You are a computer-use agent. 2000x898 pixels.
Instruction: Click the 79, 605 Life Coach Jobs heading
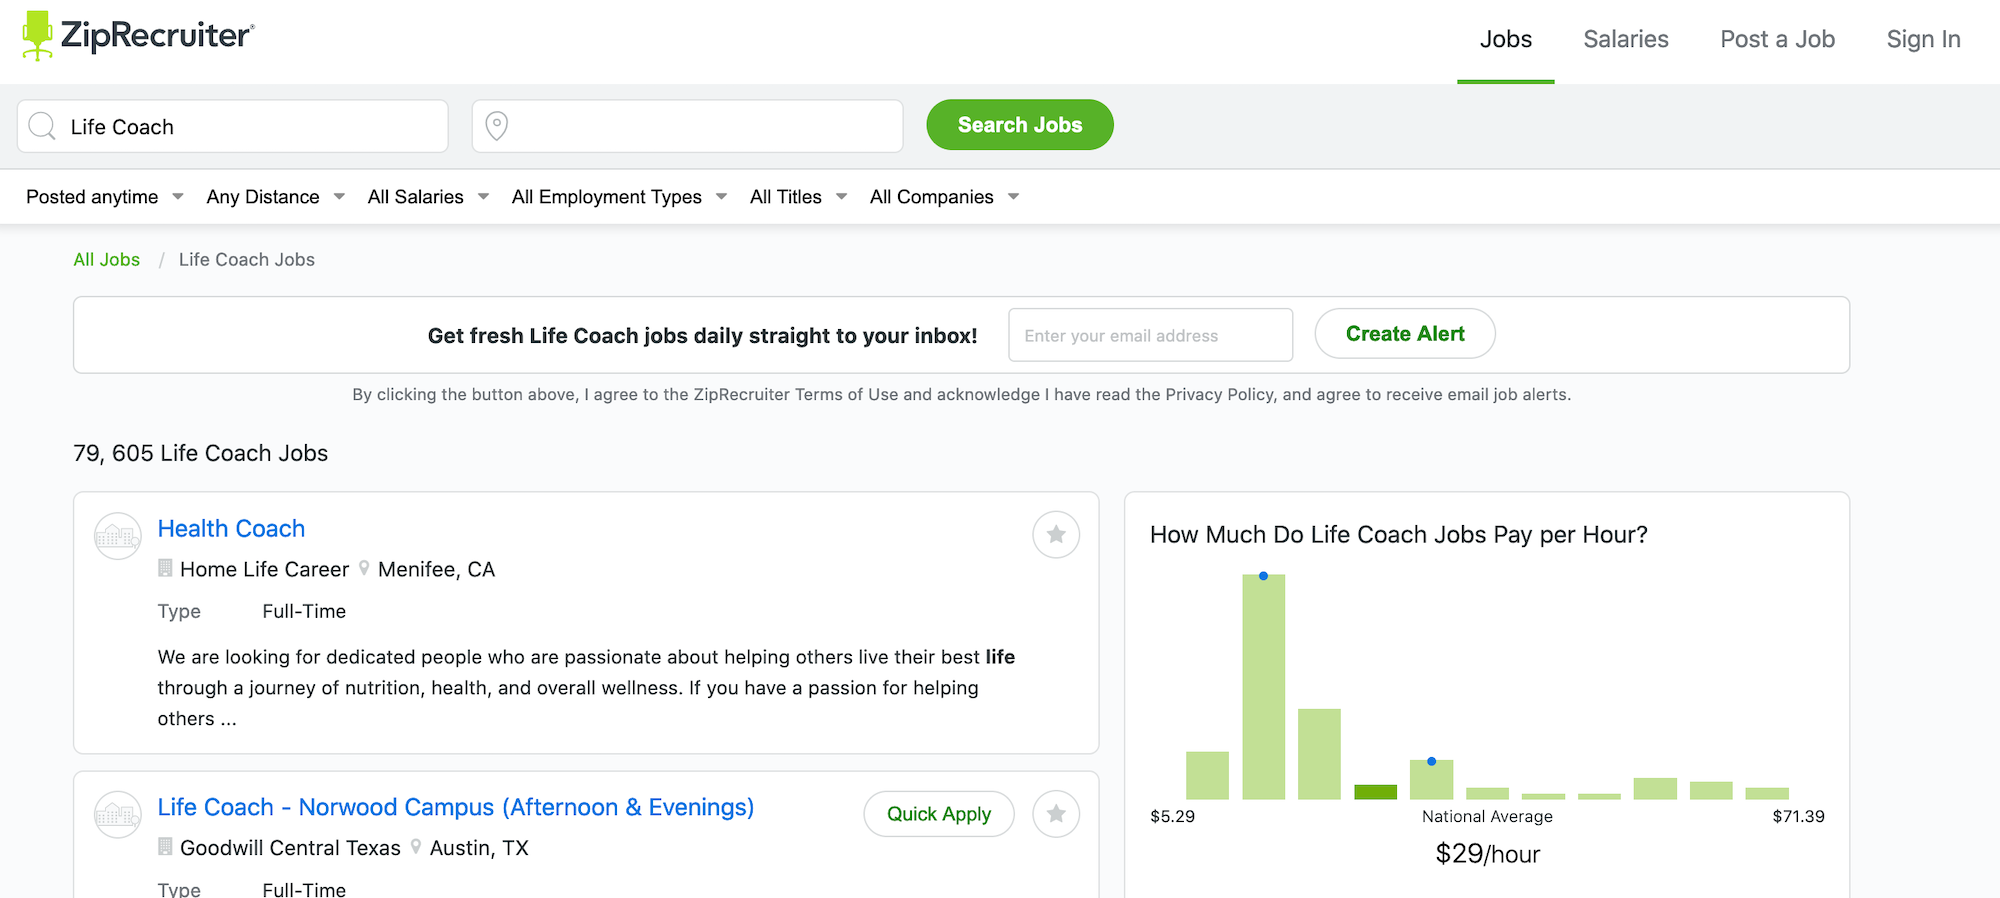tap(201, 453)
